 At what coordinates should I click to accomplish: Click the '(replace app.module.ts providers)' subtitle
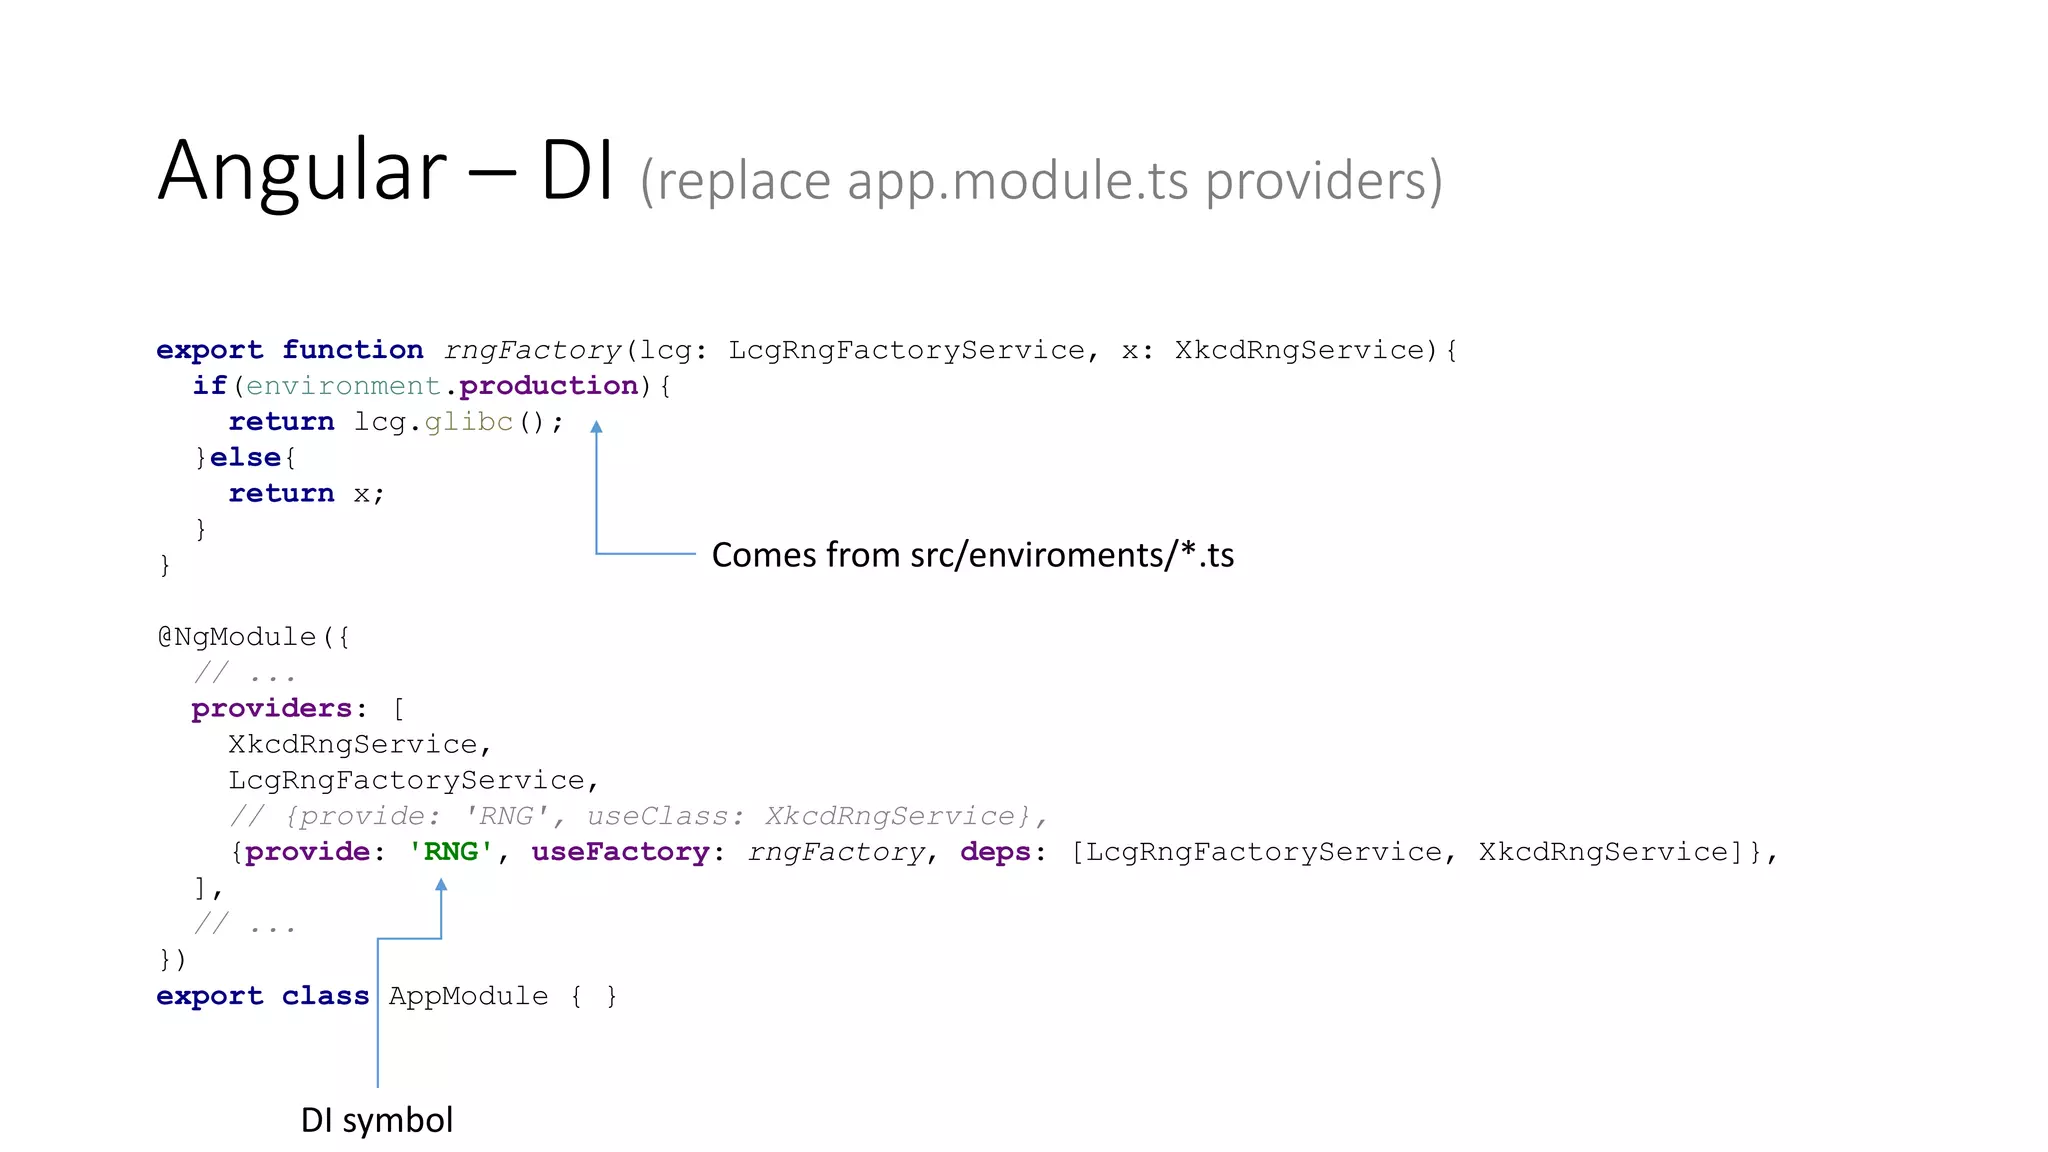tap(1040, 181)
